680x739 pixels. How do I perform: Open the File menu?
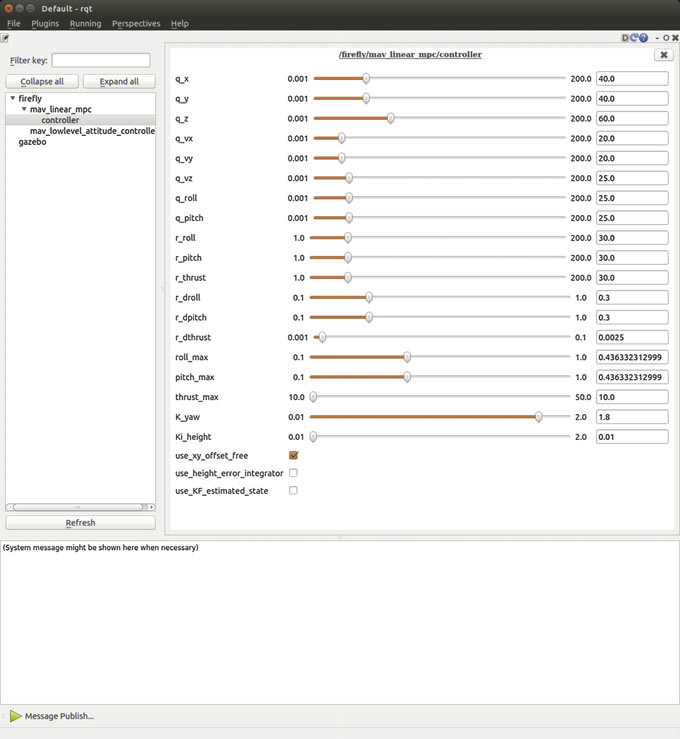(x=14, y=24)
